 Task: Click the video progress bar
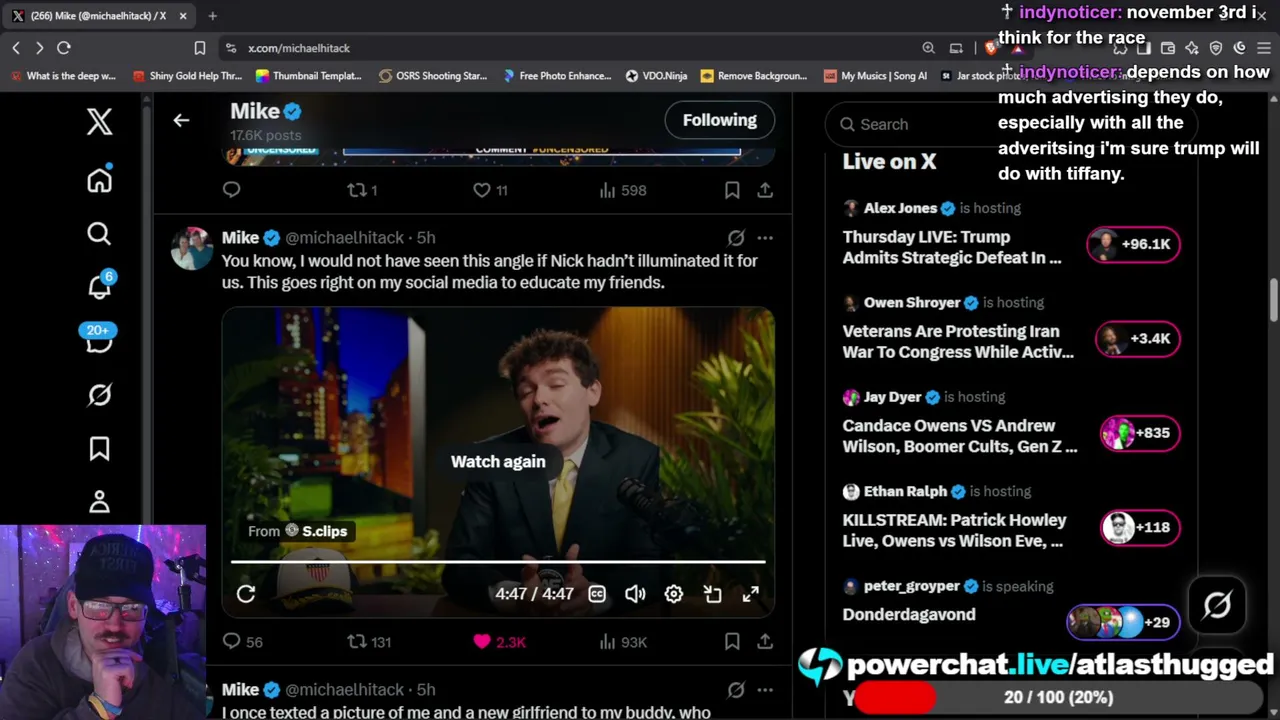pyautogui.click(x=498, y=562)
